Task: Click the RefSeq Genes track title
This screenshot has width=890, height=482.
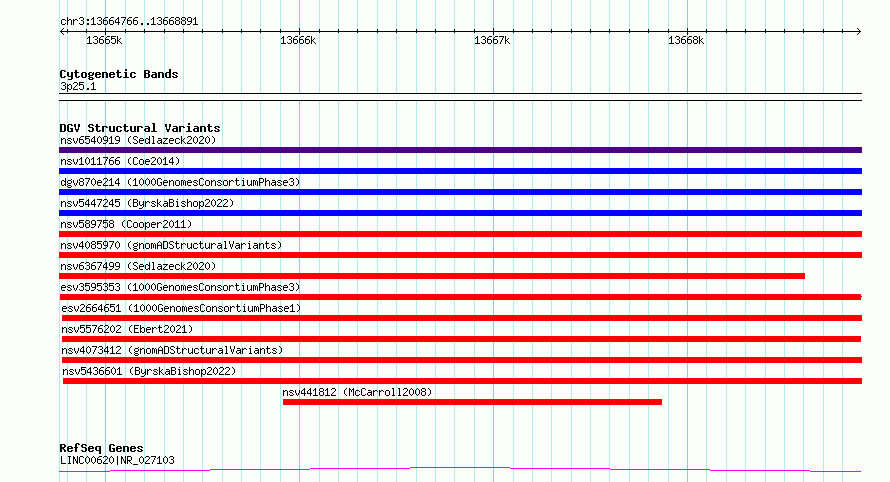Action: click(x=101, y=448)
